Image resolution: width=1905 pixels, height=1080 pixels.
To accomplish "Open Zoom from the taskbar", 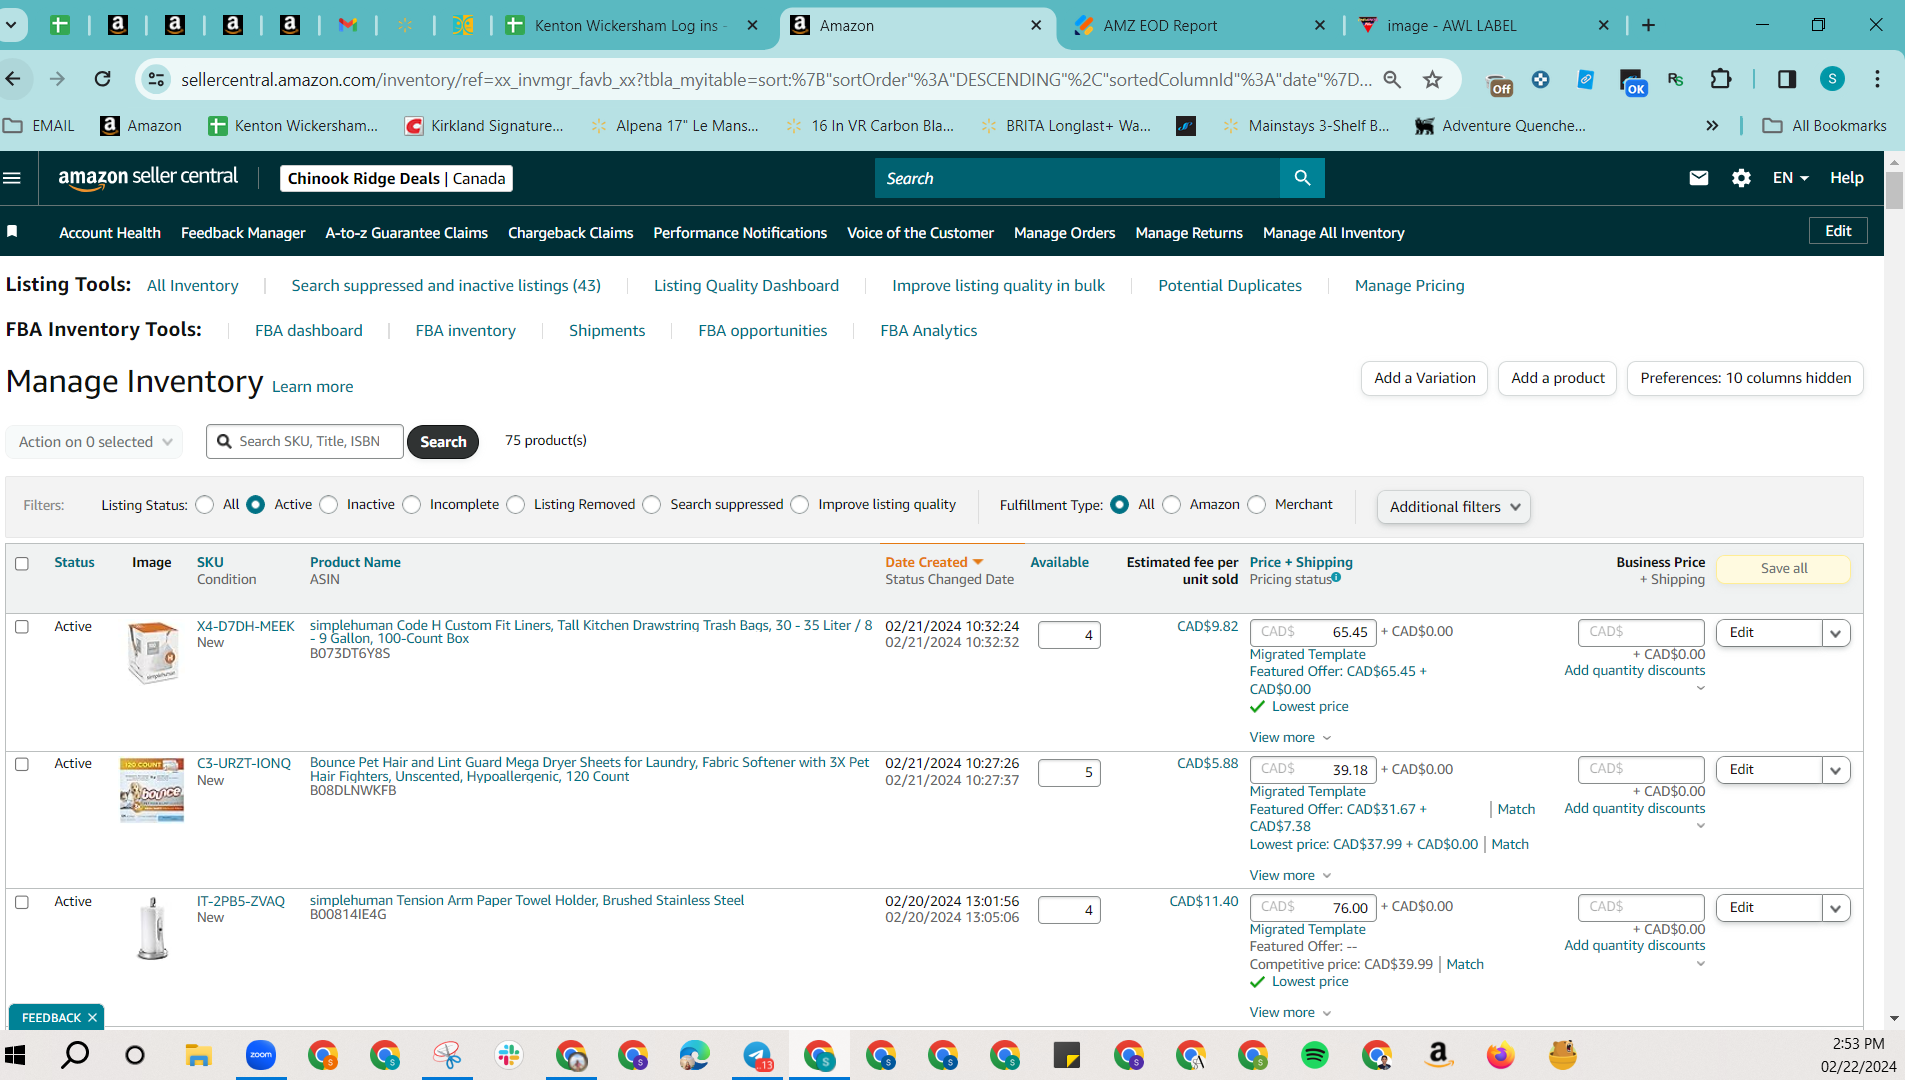I will coord(261,1055).
